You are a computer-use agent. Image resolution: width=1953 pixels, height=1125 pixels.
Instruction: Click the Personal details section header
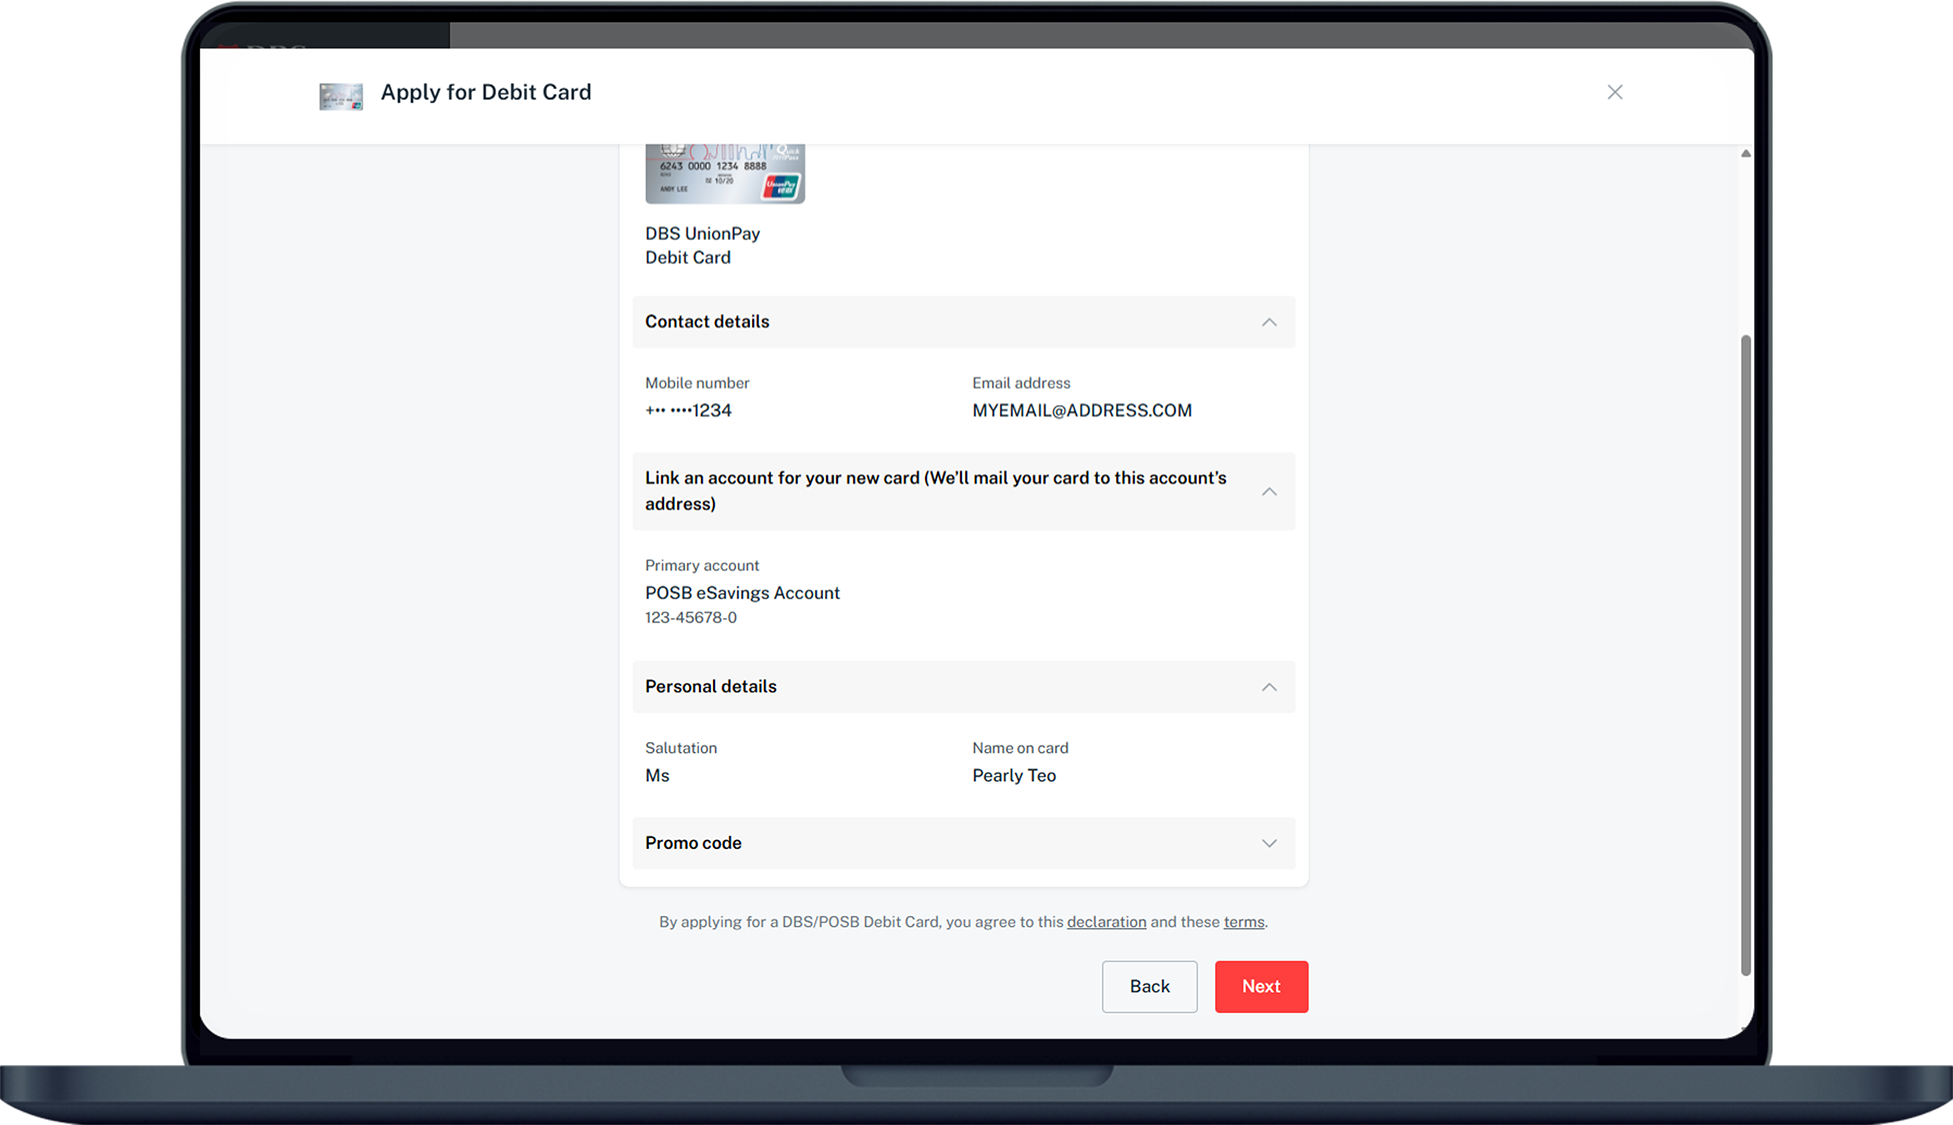click(x=711, y=687)
